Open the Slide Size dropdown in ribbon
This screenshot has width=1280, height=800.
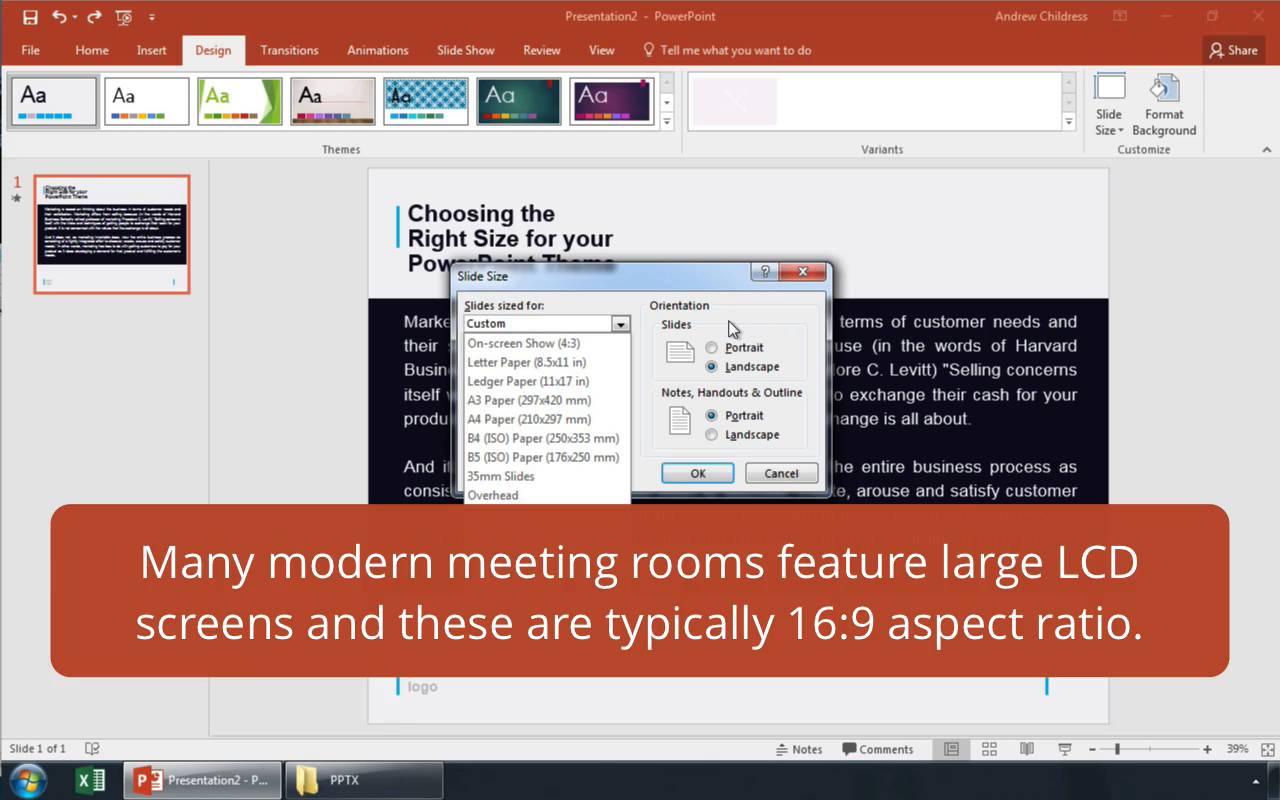click(1109, 104)
